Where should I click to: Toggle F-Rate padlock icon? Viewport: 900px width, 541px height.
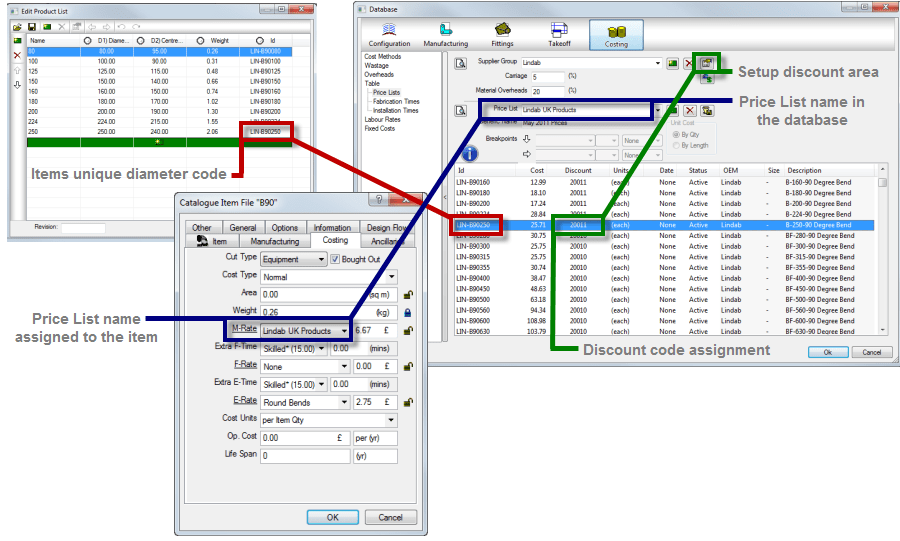[408, 367]
